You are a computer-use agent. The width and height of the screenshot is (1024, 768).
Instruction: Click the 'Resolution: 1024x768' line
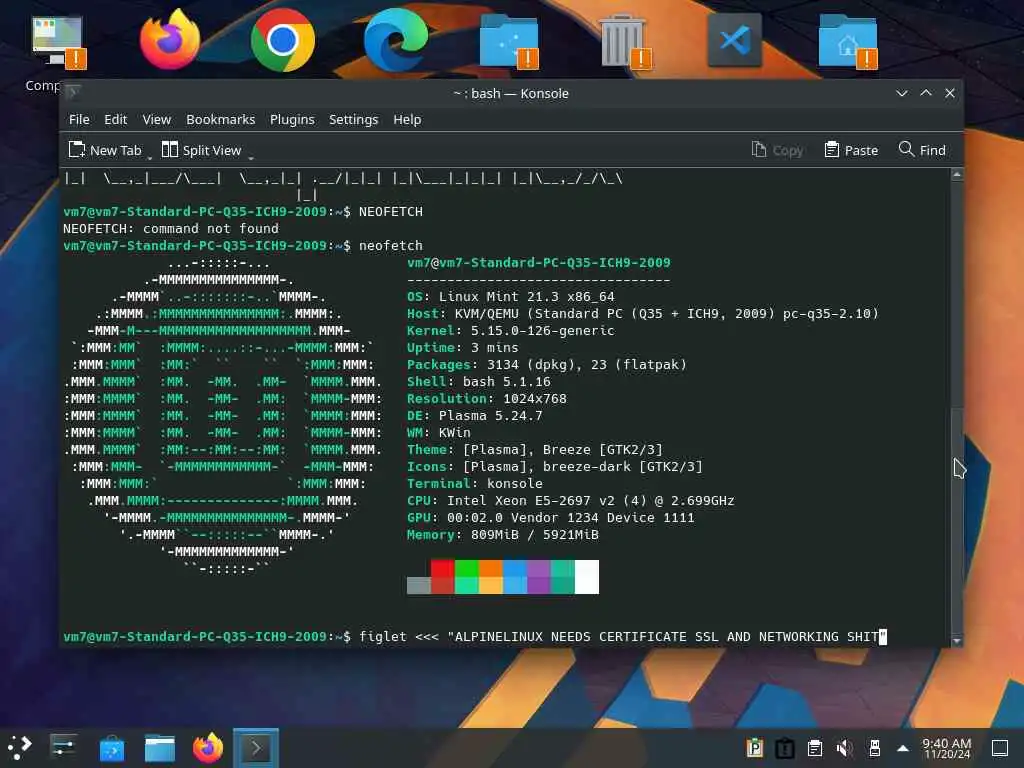[x=487, y=398]
